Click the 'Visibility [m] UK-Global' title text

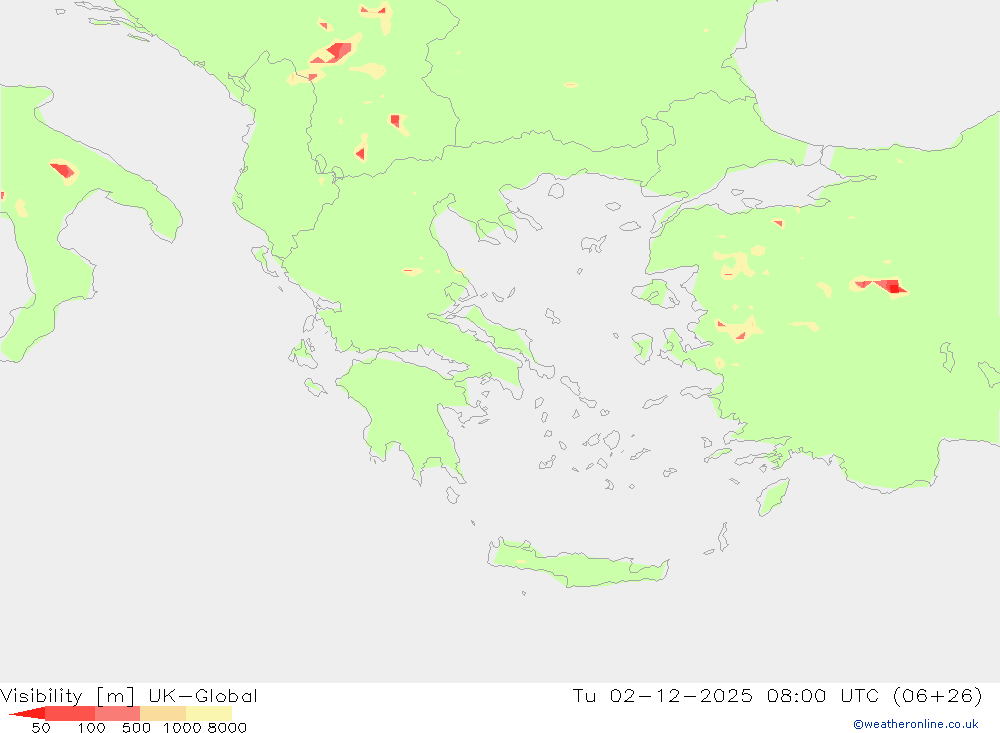click(129, 695)
